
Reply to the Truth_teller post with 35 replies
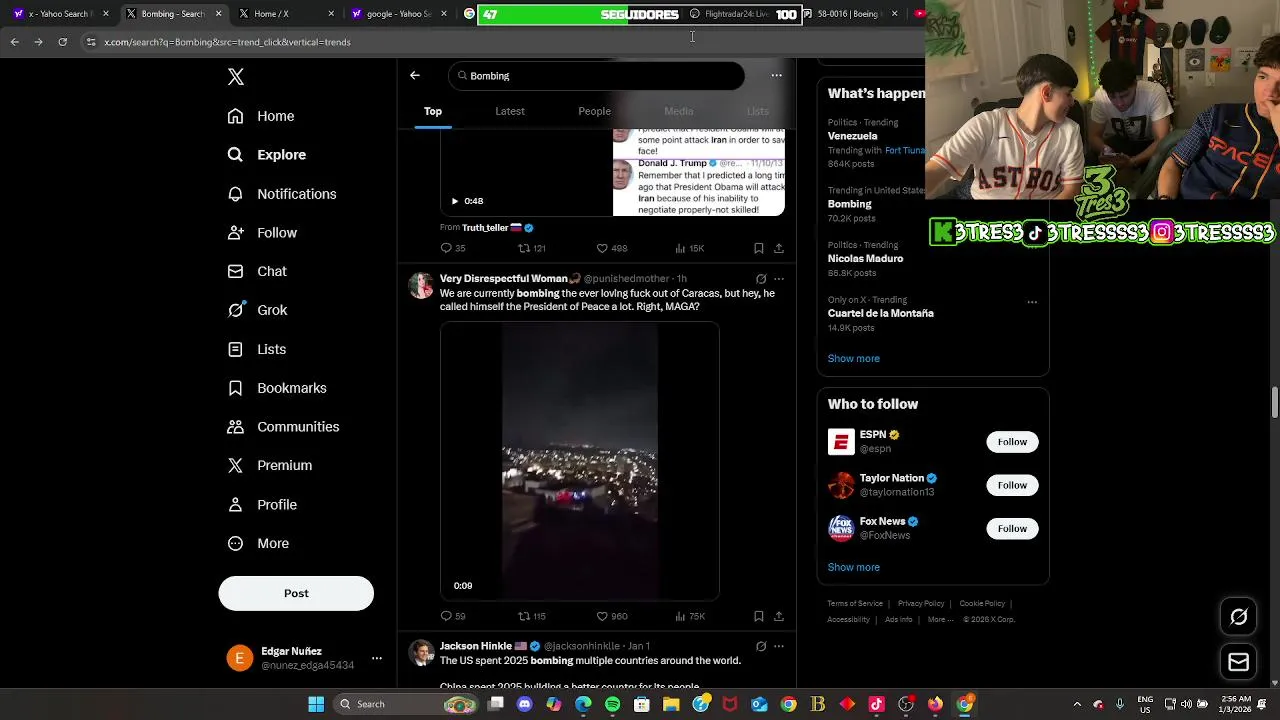pos(453,248)
